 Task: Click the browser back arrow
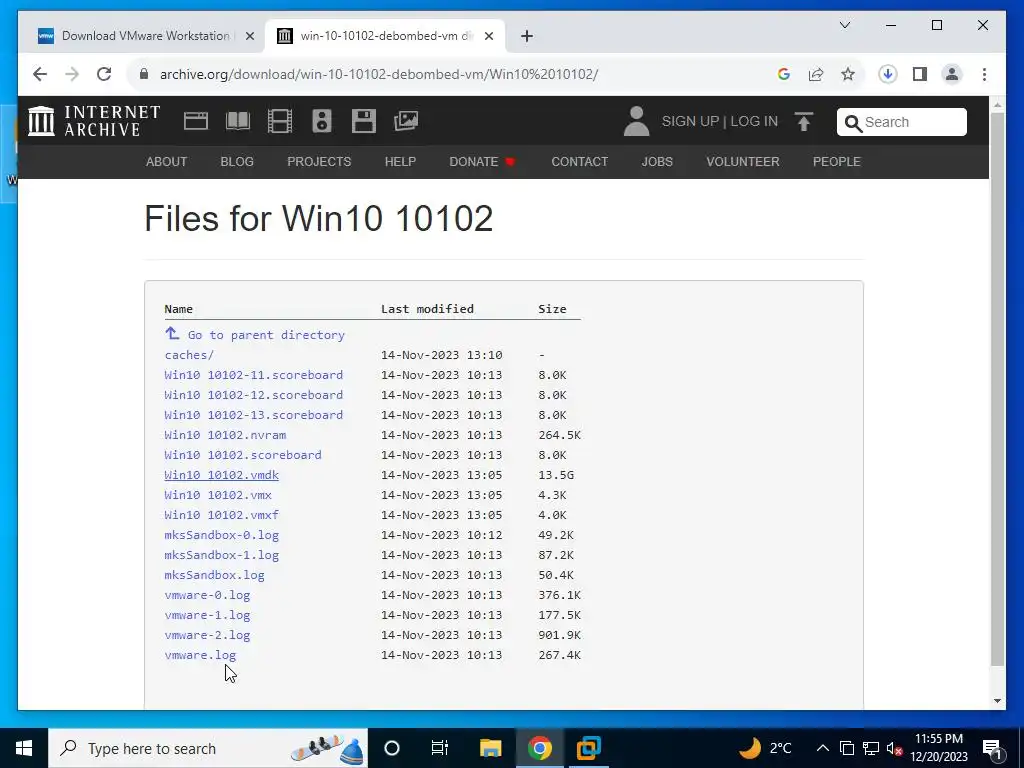40,74
